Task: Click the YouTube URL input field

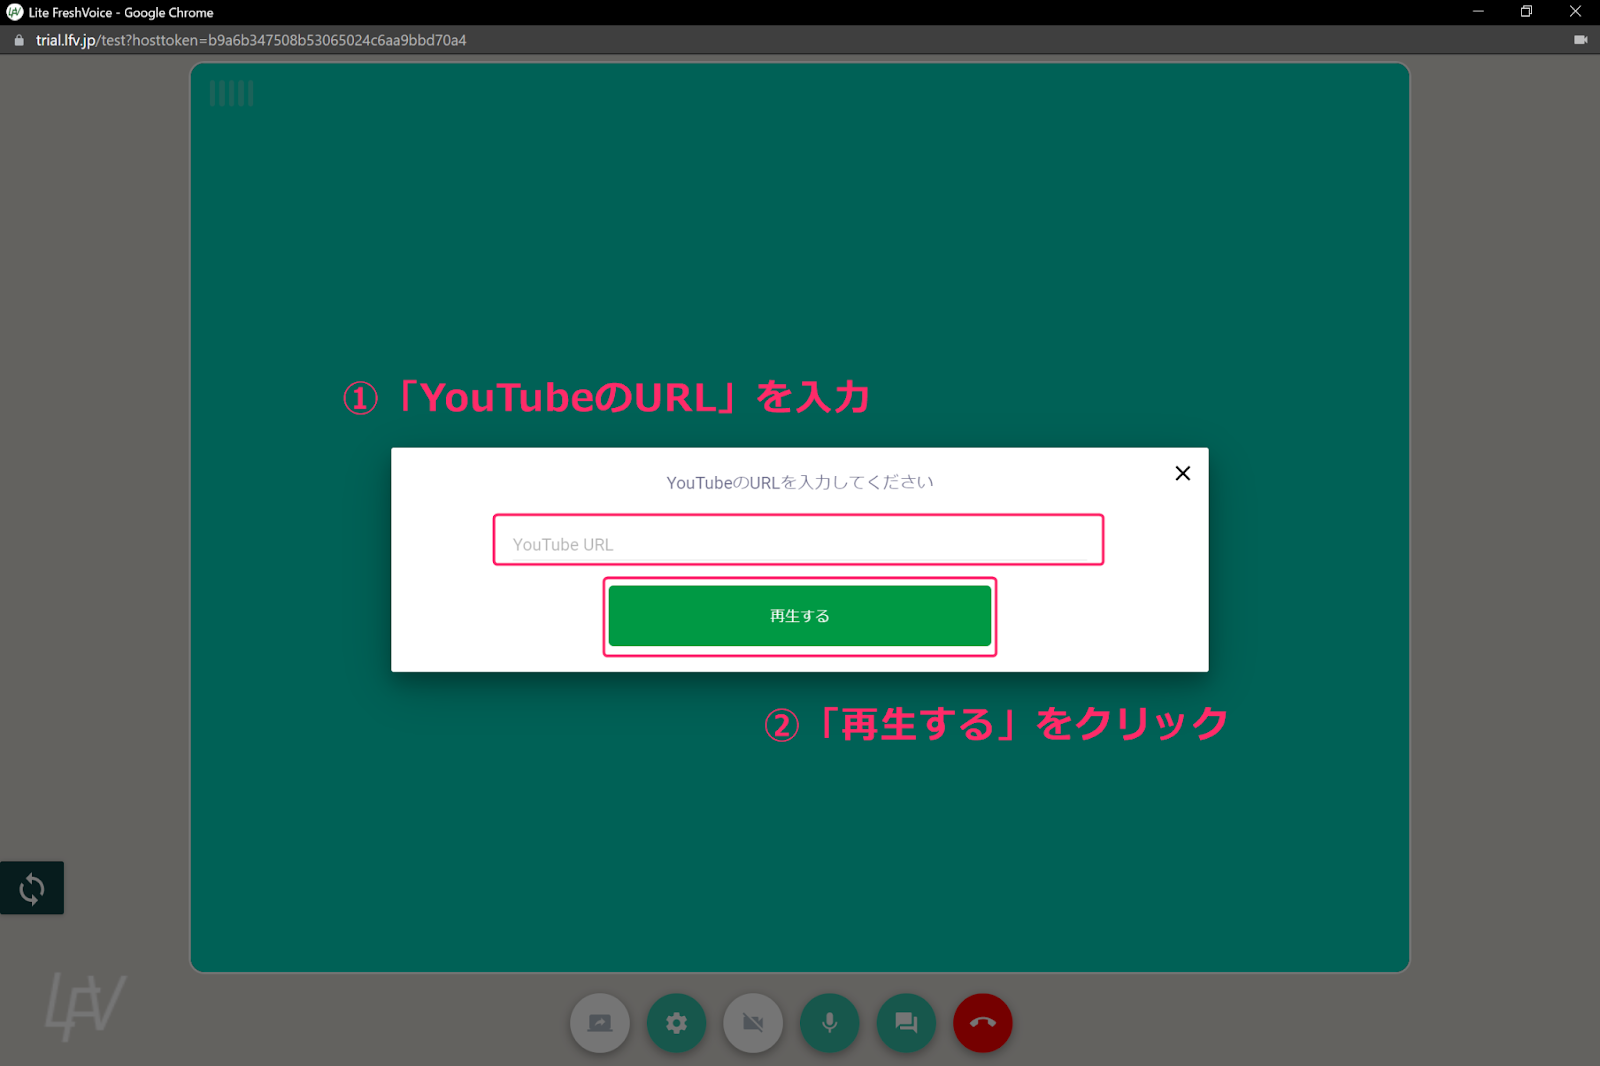Action: pos(798,540)
